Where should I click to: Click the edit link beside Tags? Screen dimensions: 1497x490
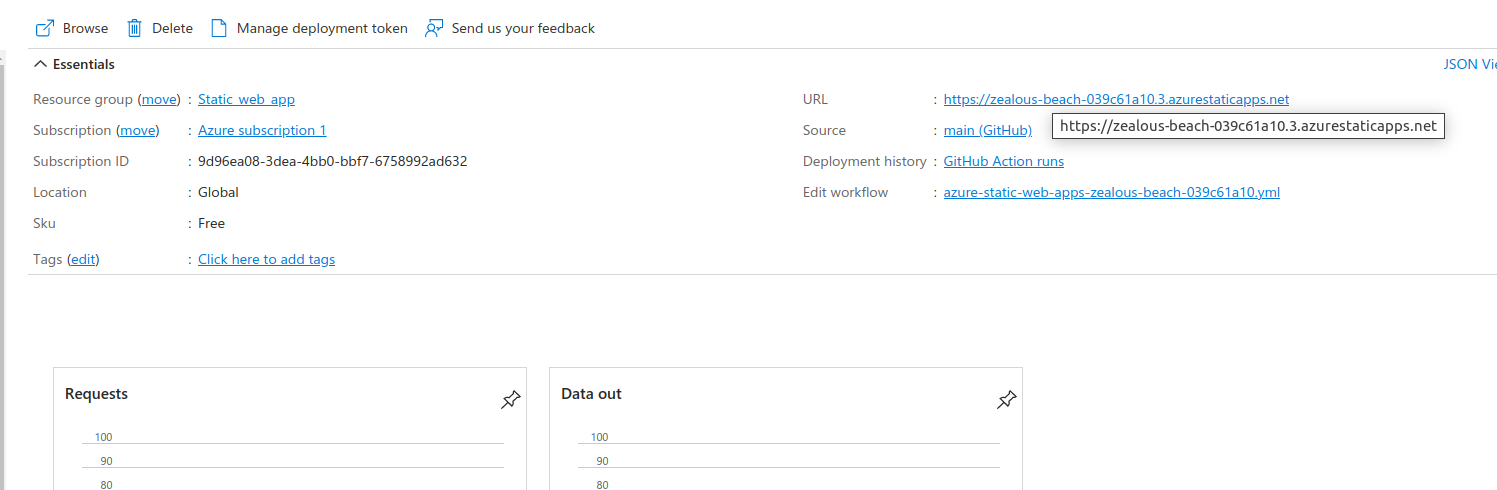pyautogui.click(x=83, y=259)
